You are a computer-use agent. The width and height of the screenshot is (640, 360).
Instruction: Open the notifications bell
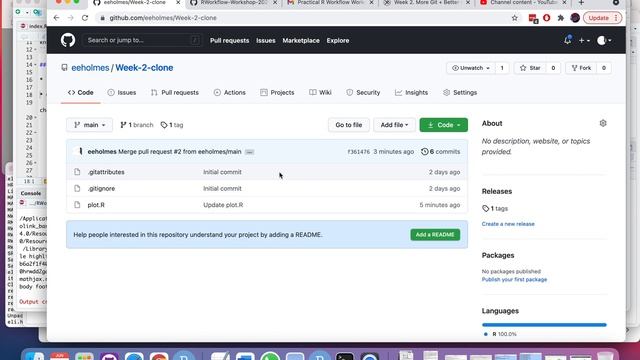[x=568, y=40]
